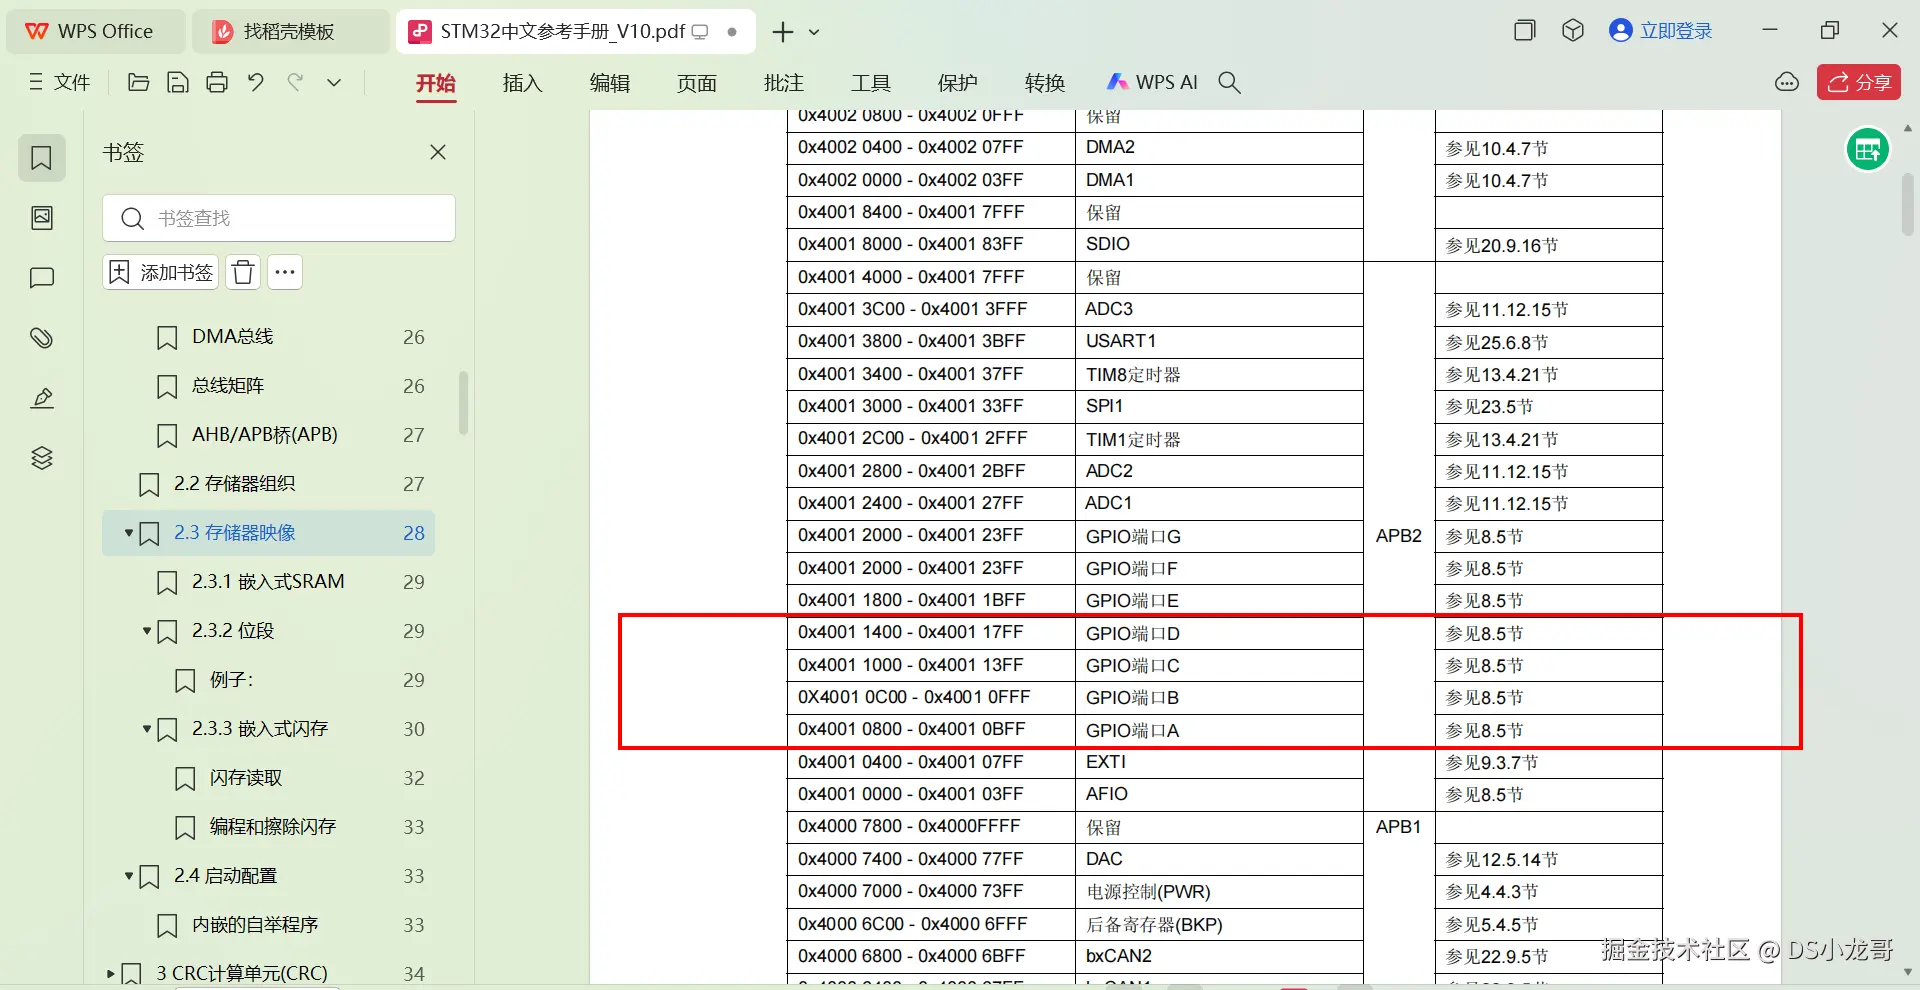Switch to the 工具 ribbon tab
This screenshot has height=990, width=1920.
pyautogui.click(x=871, y=83)
